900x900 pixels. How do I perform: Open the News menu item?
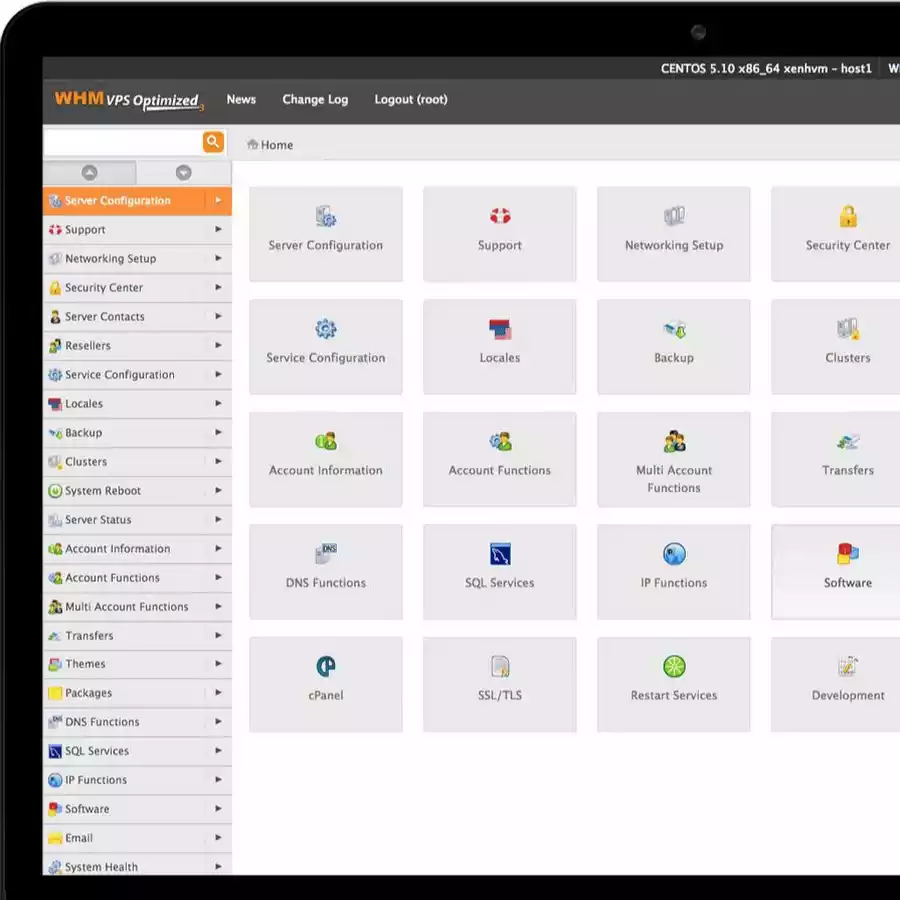(x=241, y=99)
